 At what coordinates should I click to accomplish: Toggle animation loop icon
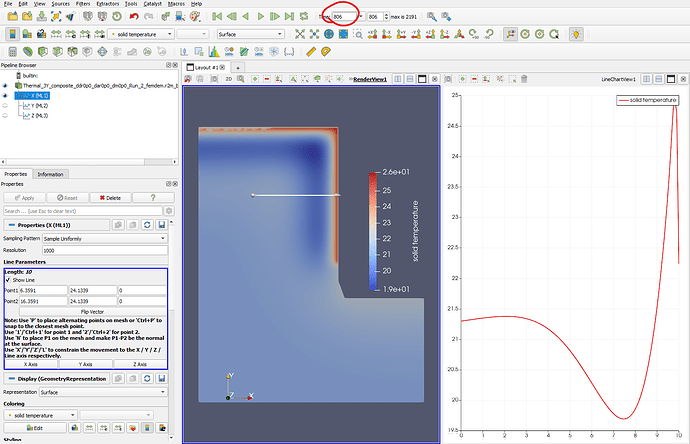click(304, 17)
